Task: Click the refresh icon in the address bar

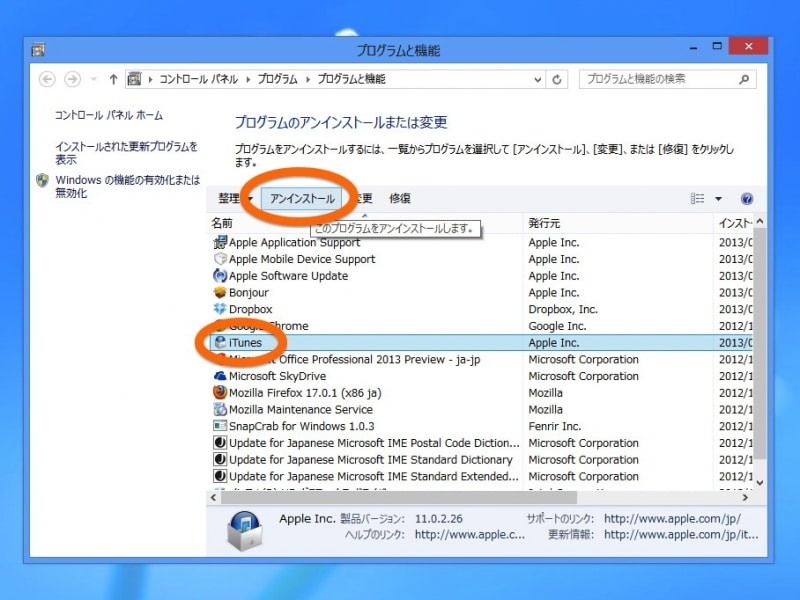Action: [x=557, y=79]
